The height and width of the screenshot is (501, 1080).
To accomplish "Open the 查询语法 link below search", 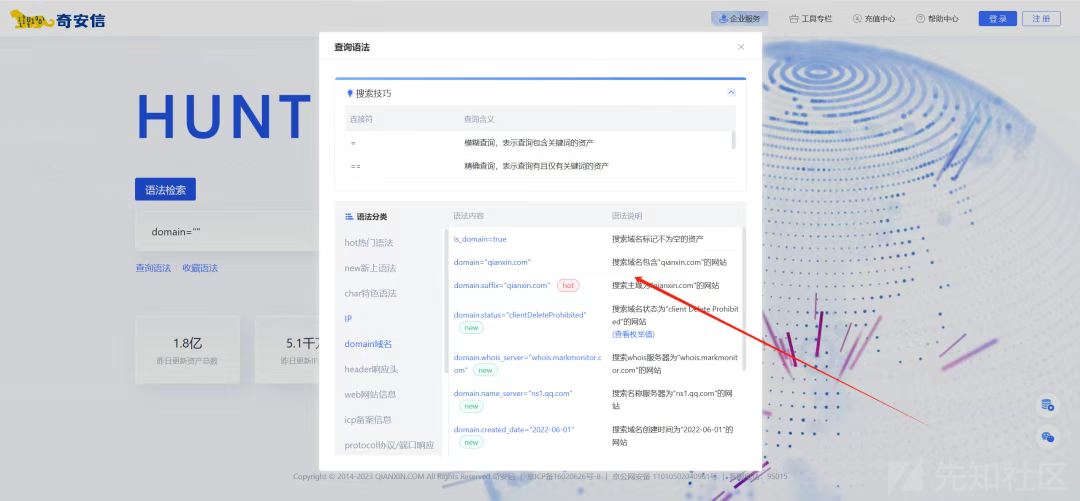I will coord(153,268).
